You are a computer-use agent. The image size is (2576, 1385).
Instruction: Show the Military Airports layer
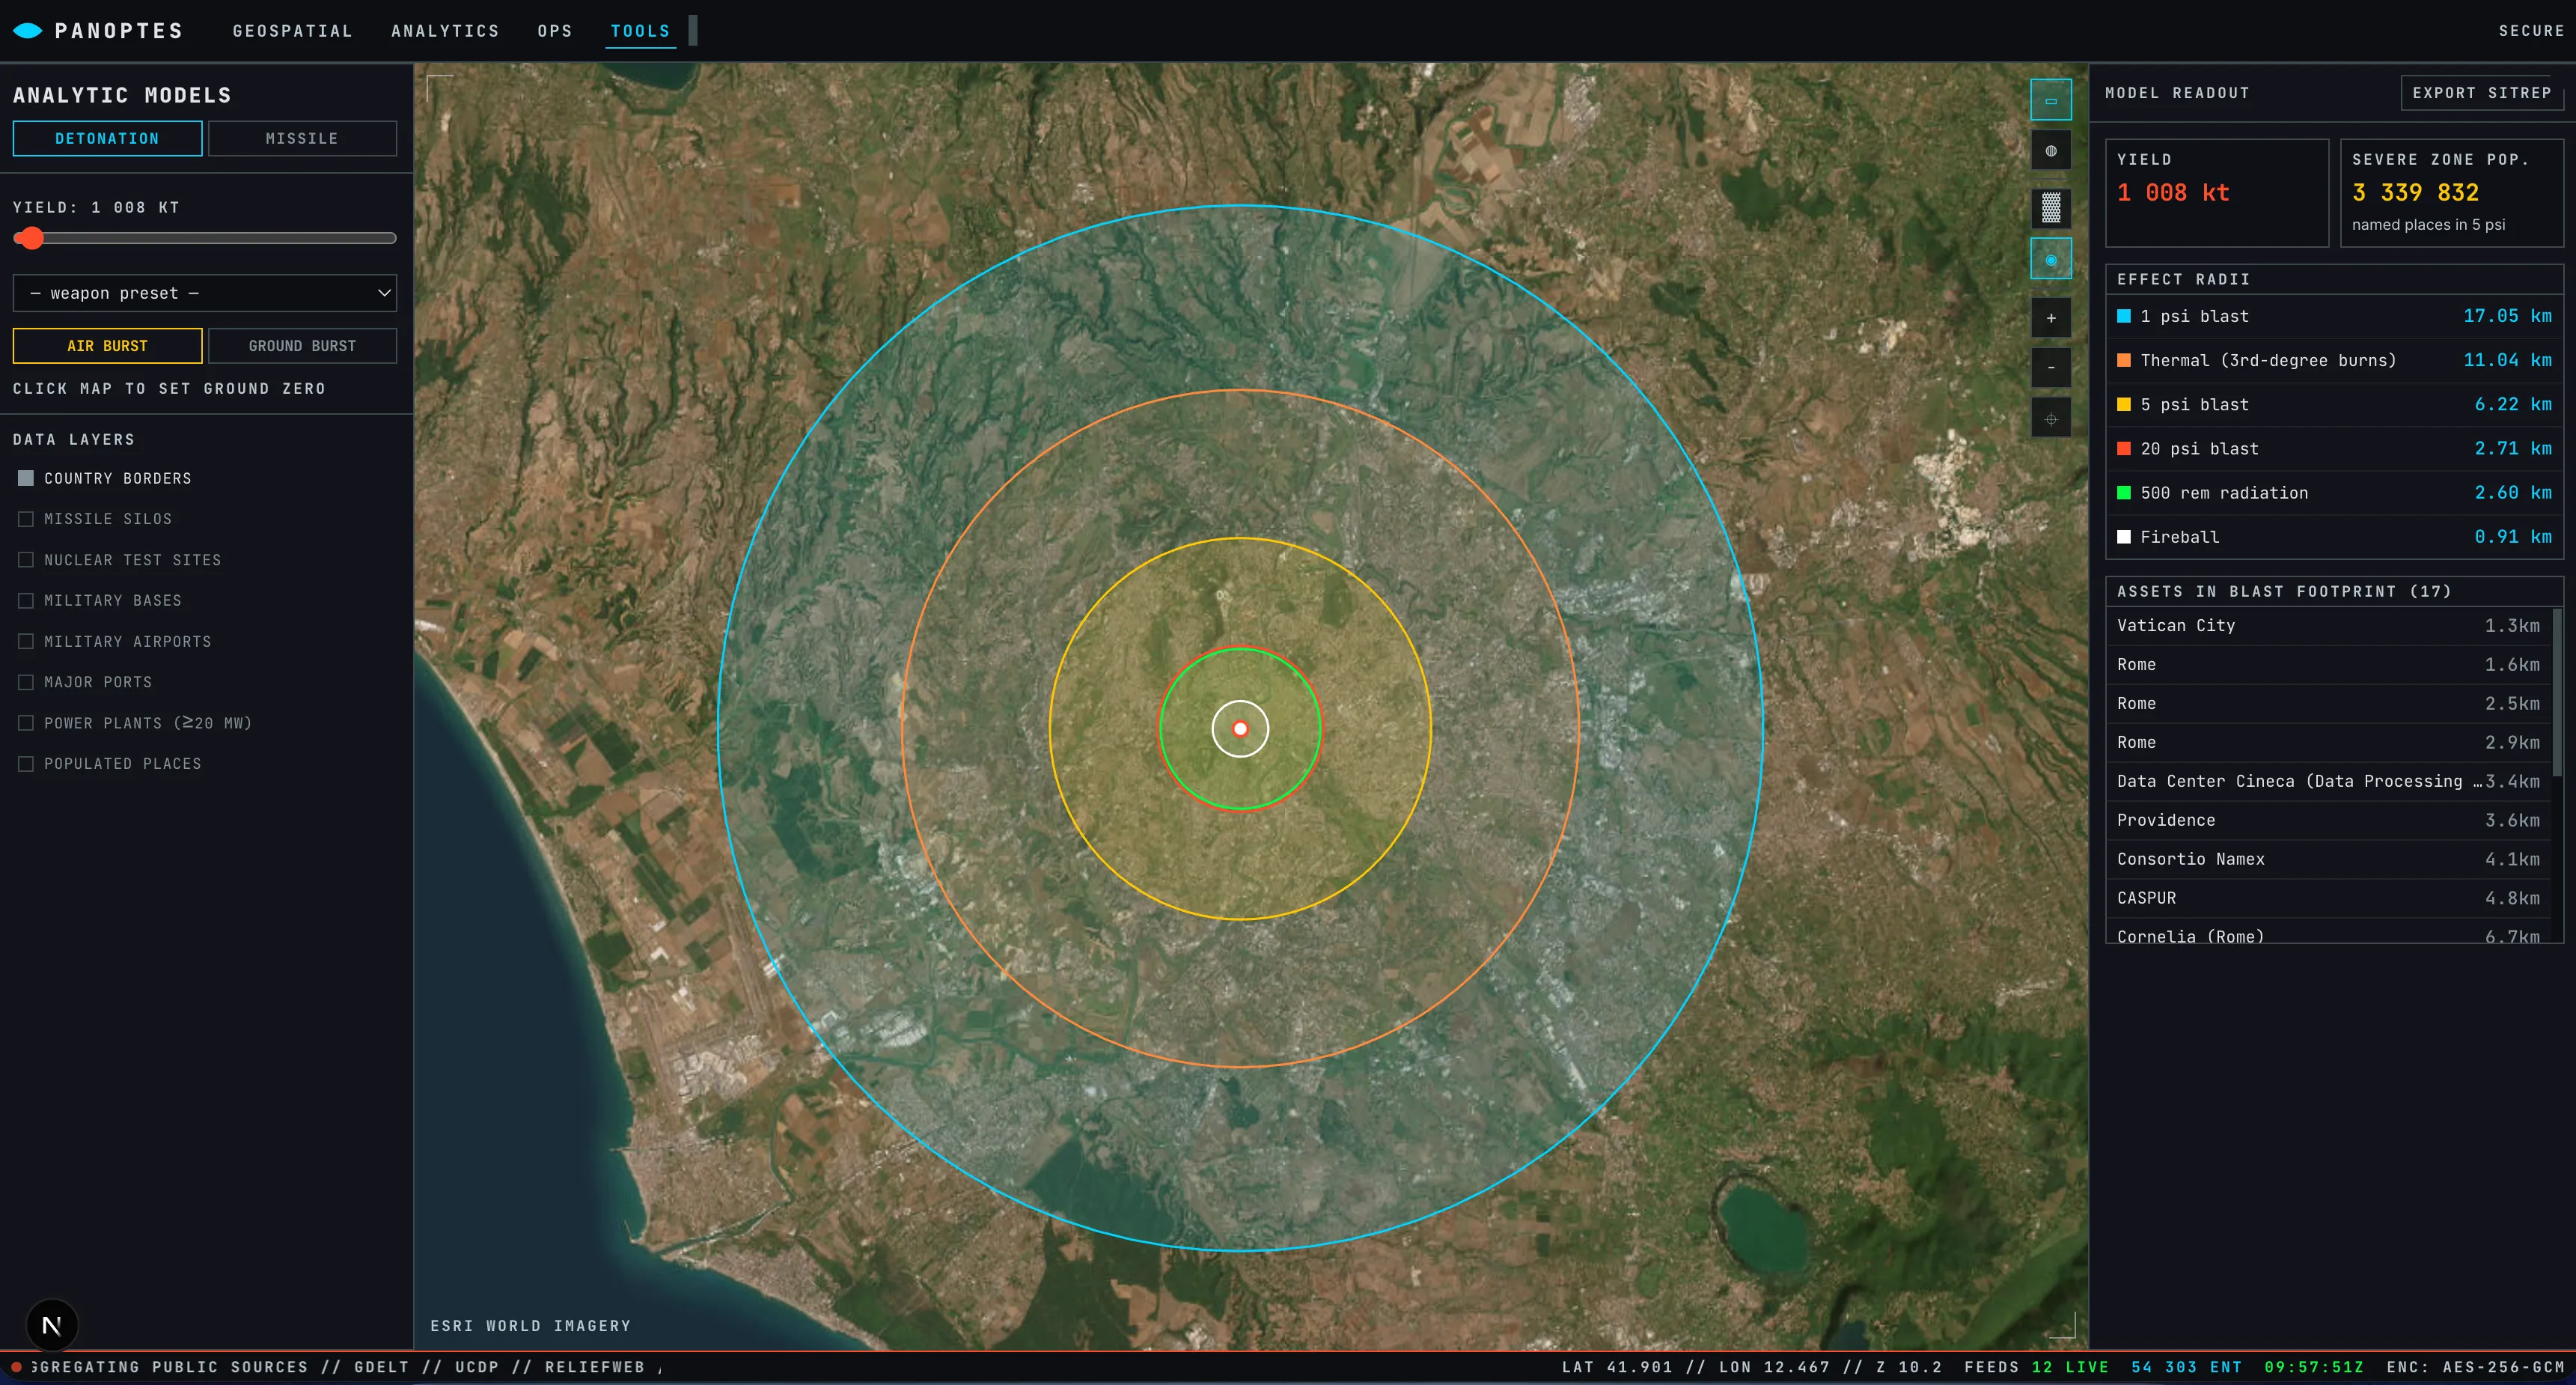point(26,641)
